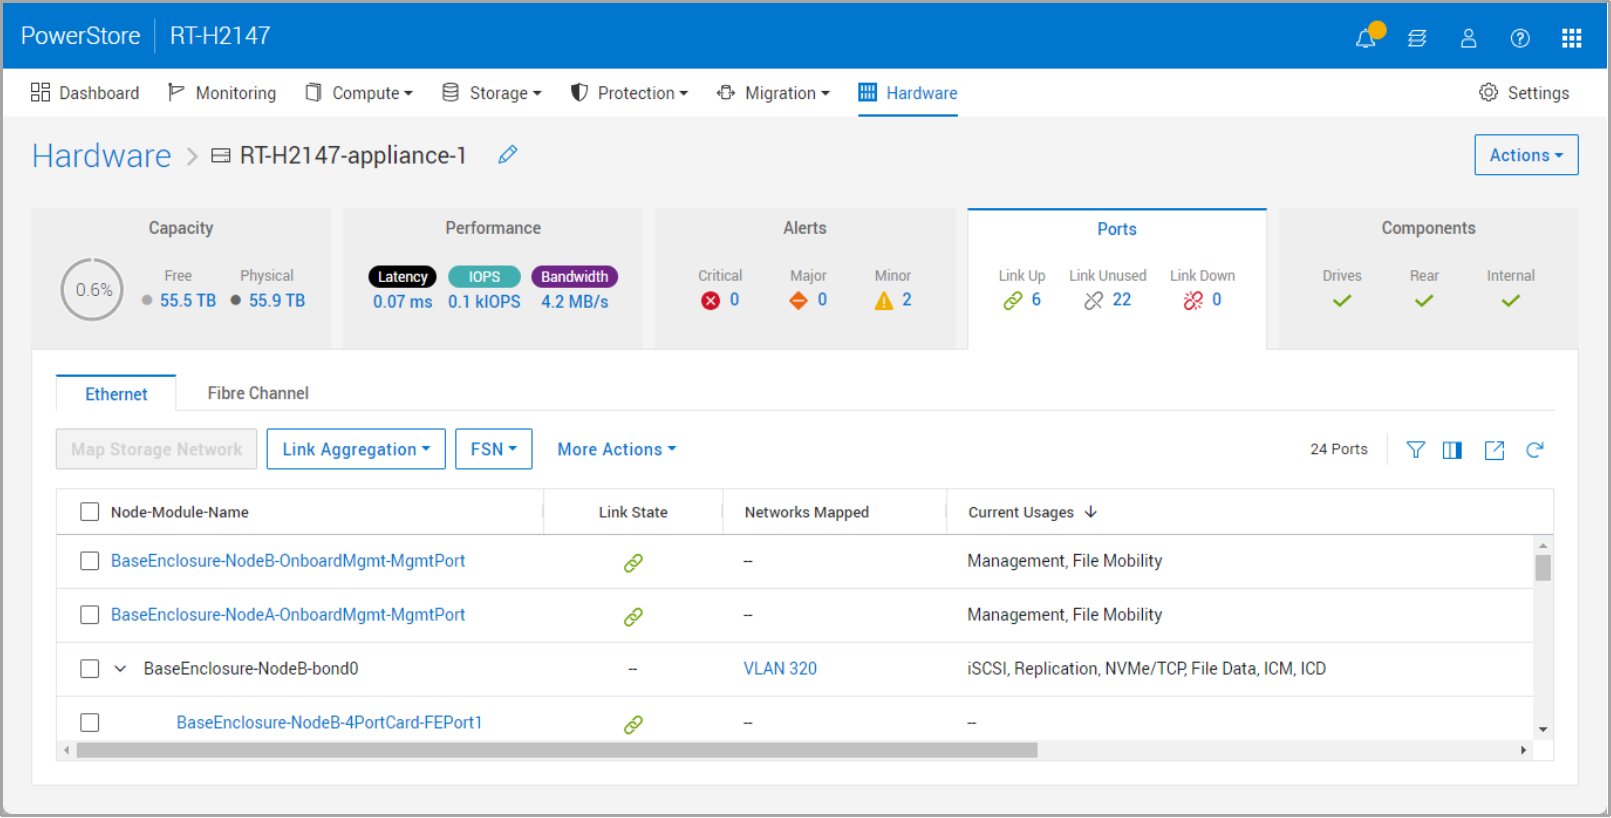
Task: Click the horizontal scrollbar thumb
Action: pyautogui.click(x=557, y=750)
